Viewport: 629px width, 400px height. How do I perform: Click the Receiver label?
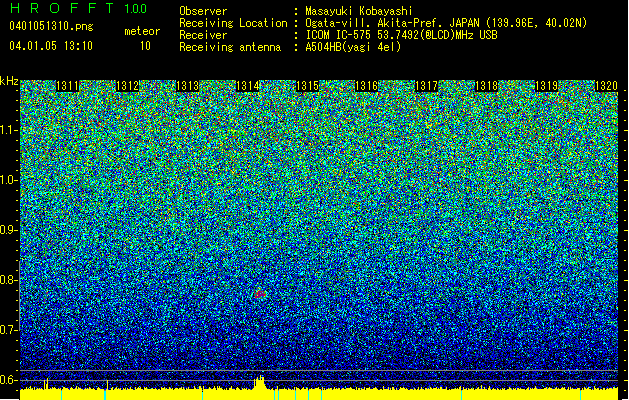[x=203, y=35]
